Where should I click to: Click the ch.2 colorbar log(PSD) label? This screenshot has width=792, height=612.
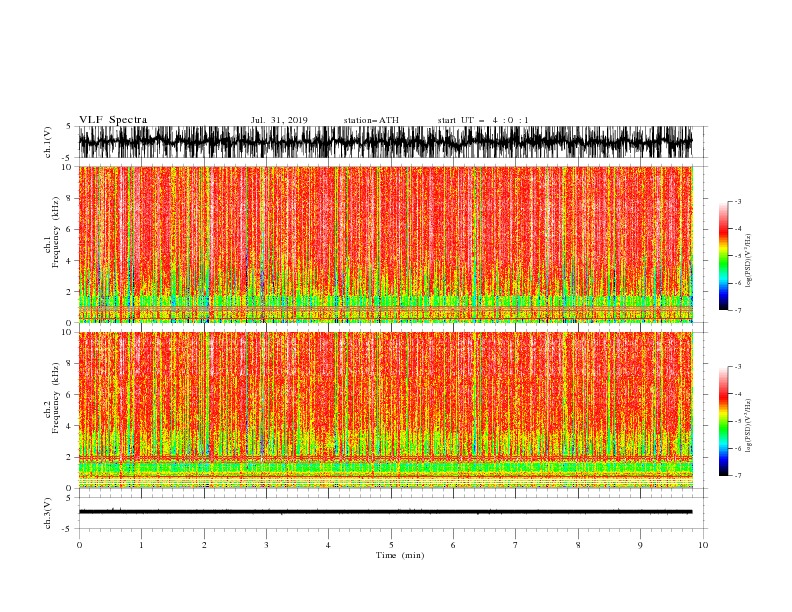pos(748,426)
